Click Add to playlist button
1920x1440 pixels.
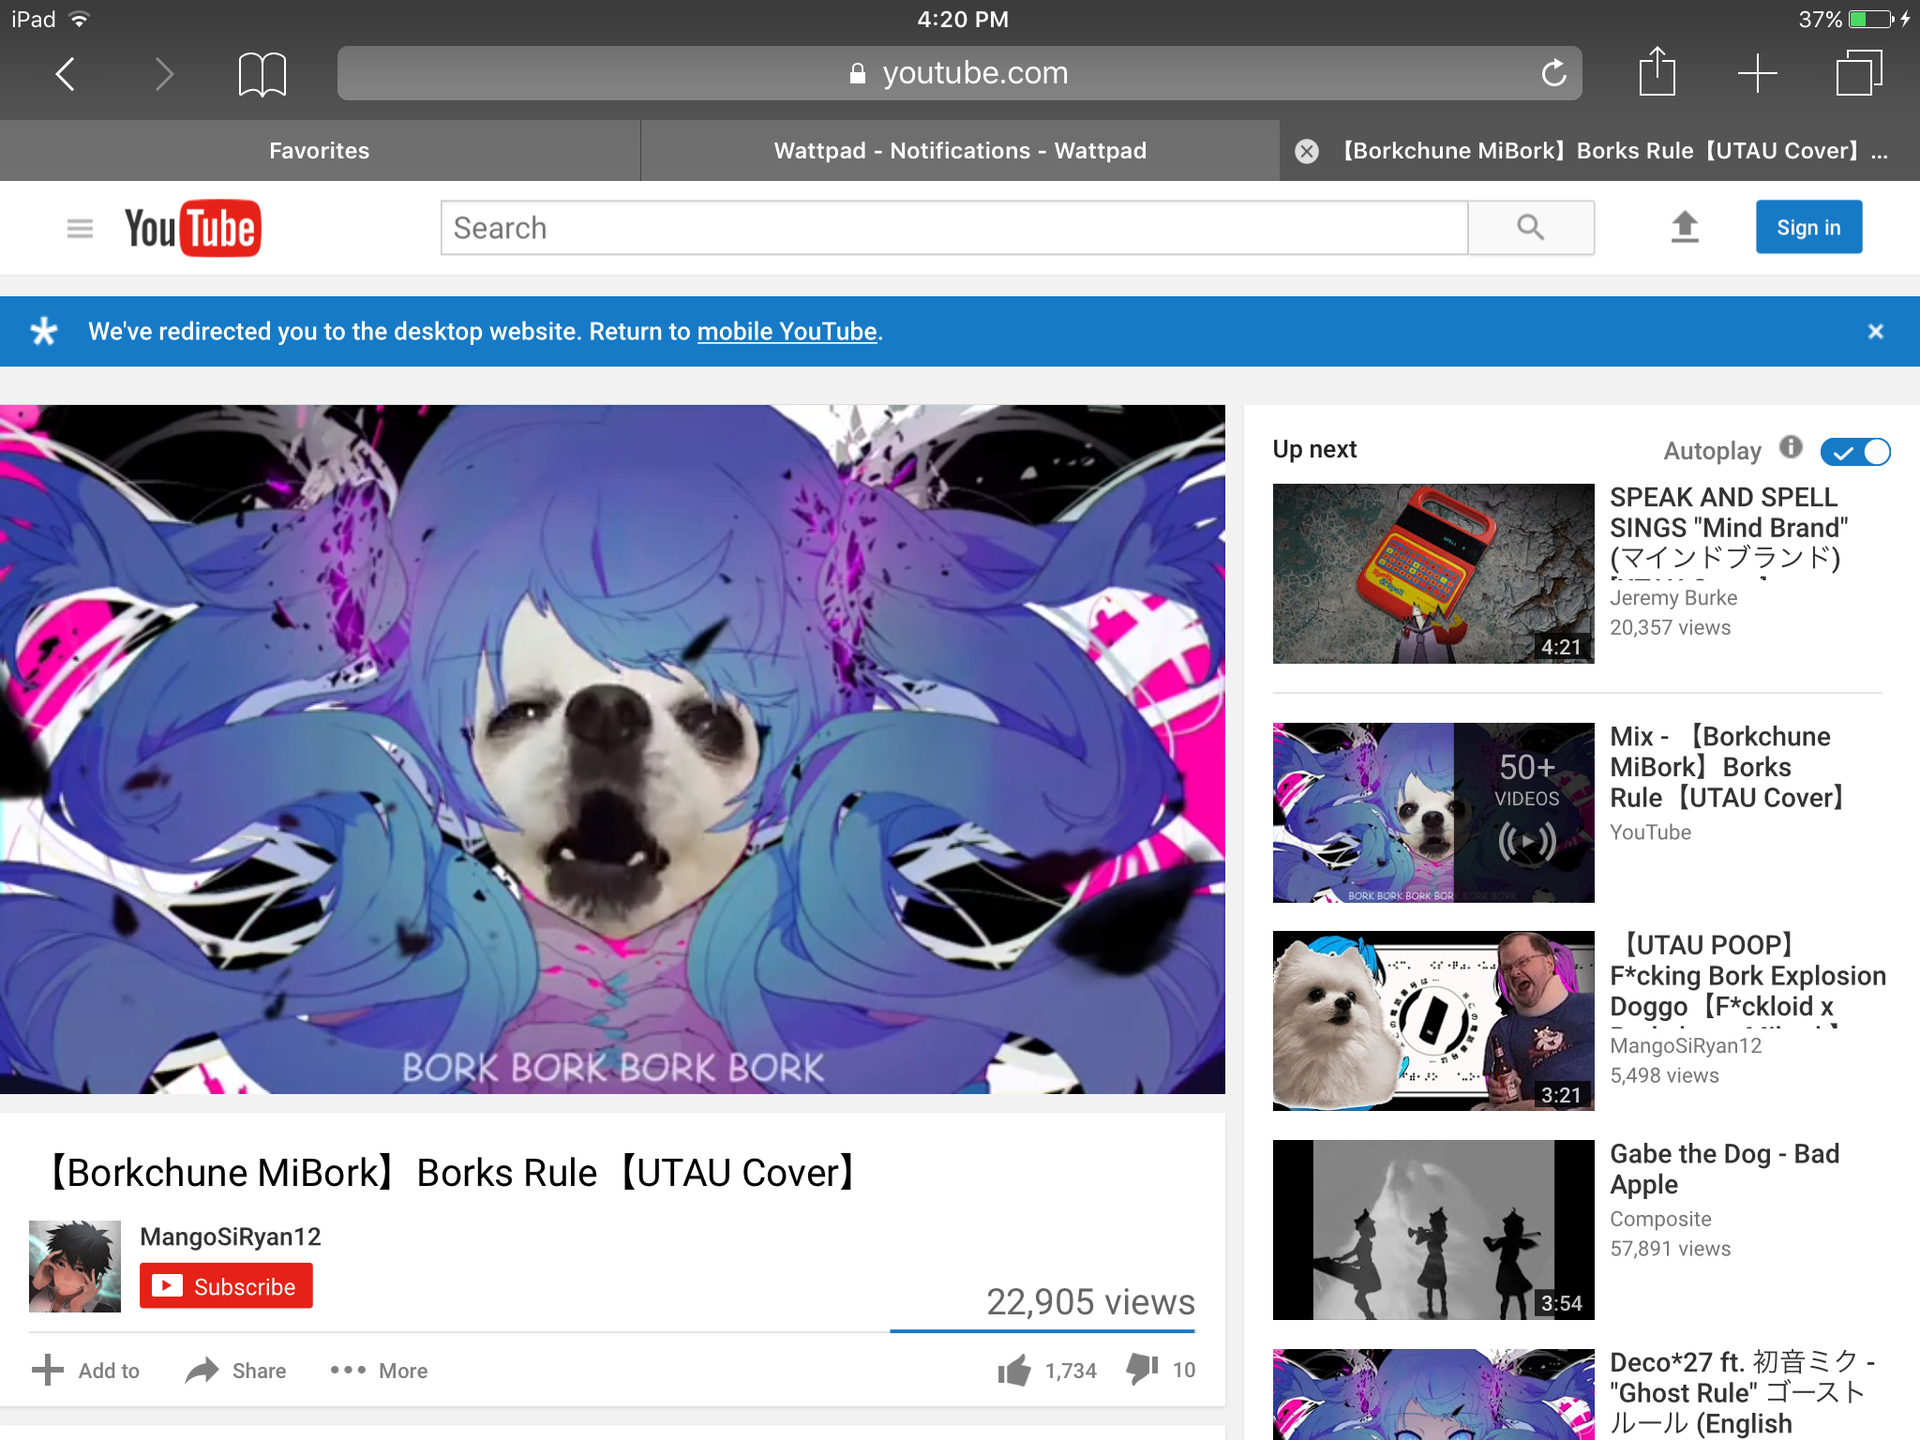(x=86, y=1370)
